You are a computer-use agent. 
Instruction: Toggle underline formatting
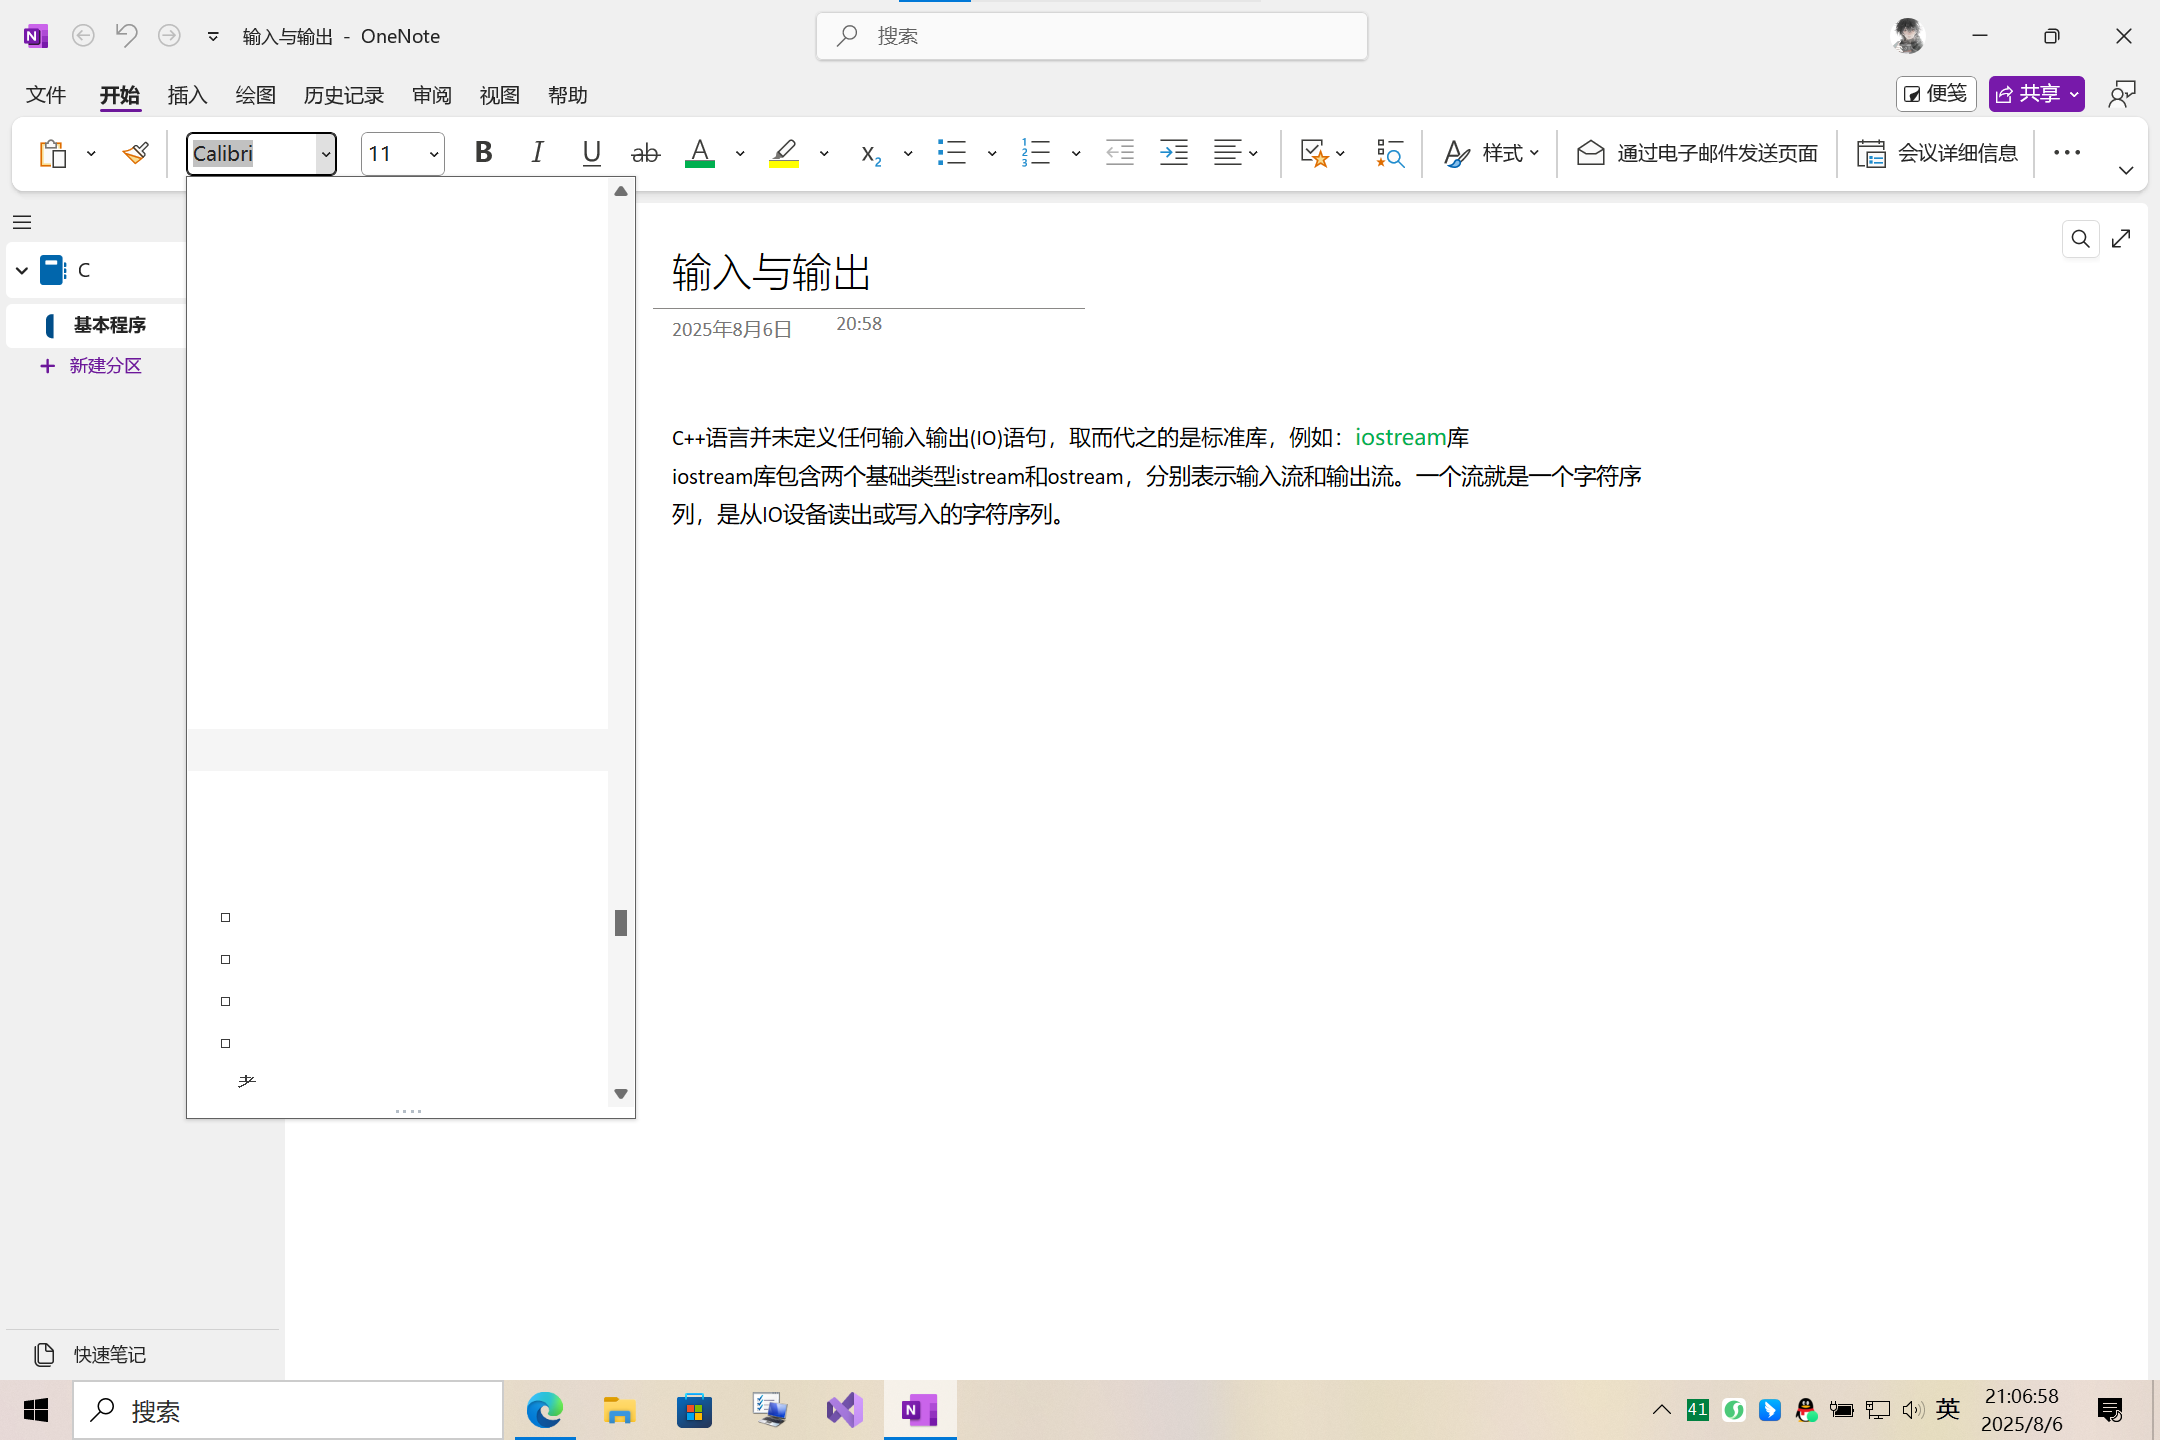(591, 153)
